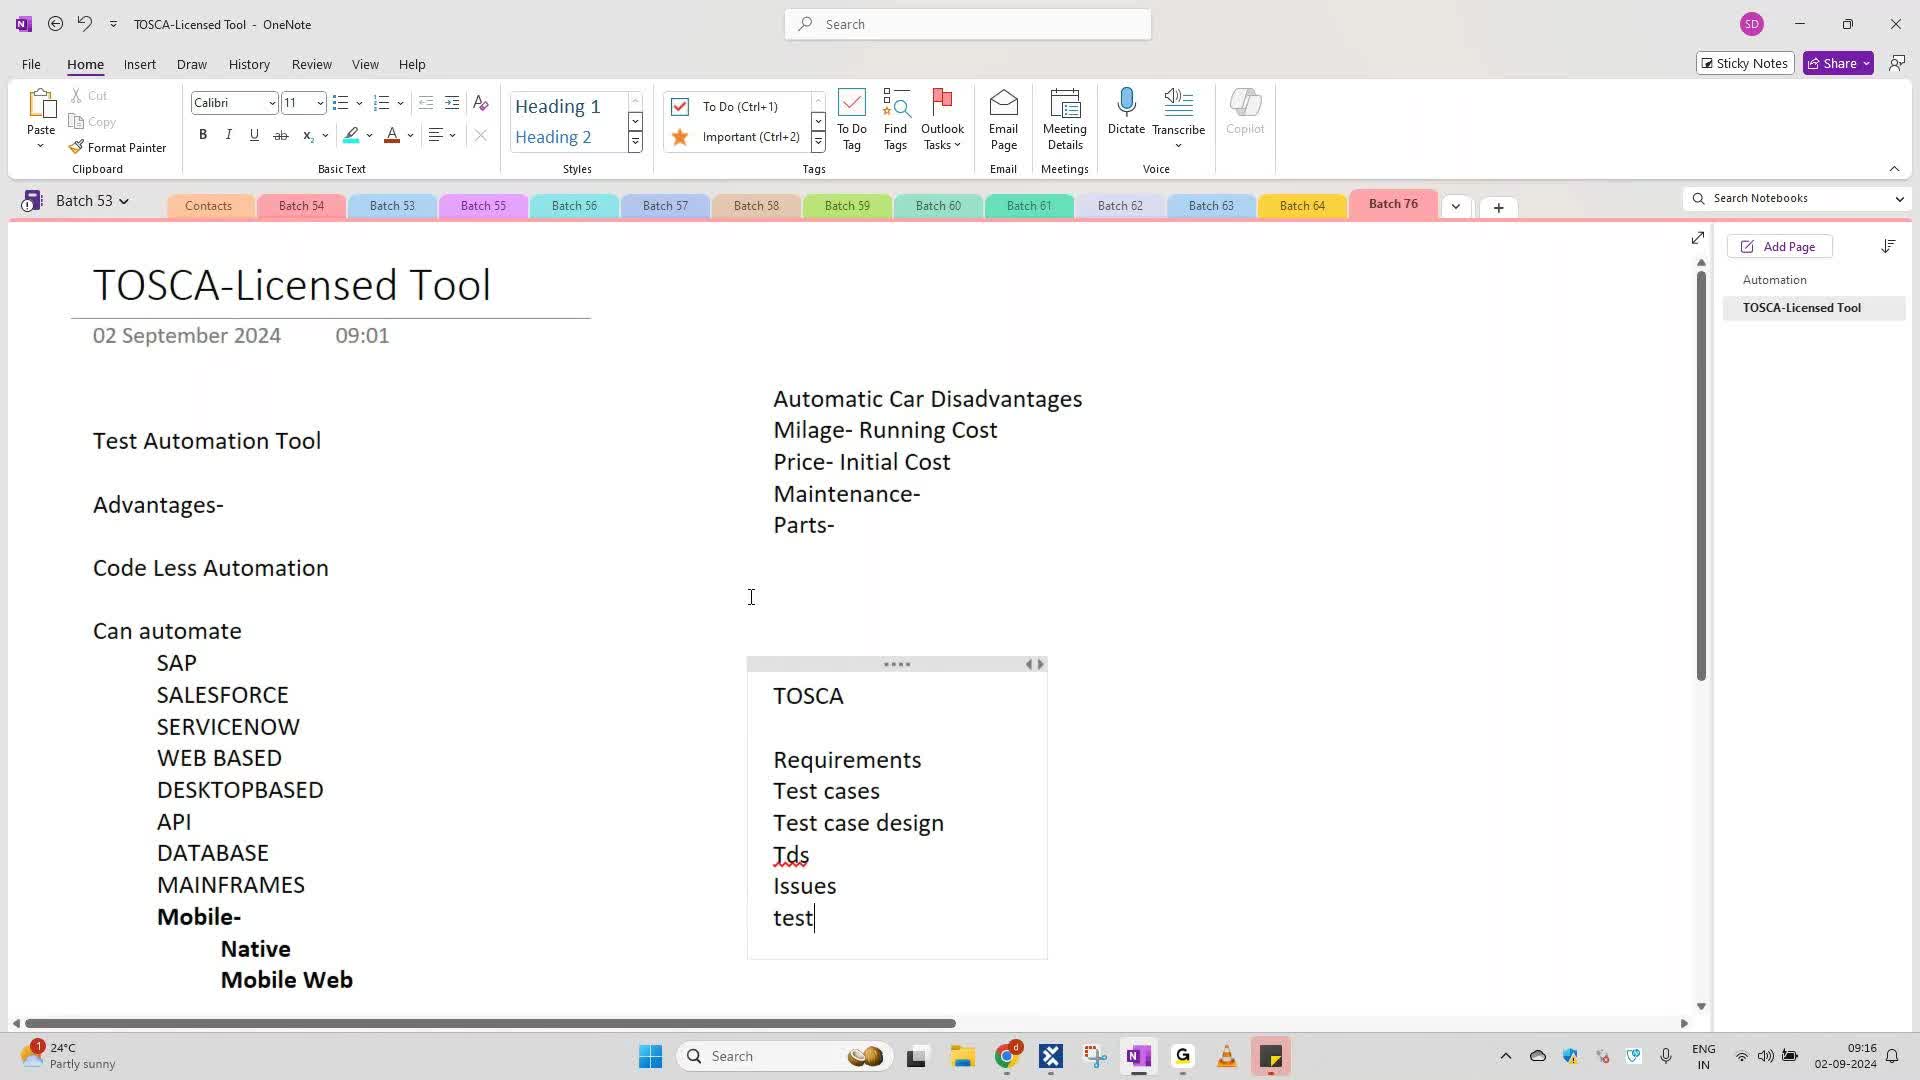
Task: Click Add Page button
Action: point(1779,247)
